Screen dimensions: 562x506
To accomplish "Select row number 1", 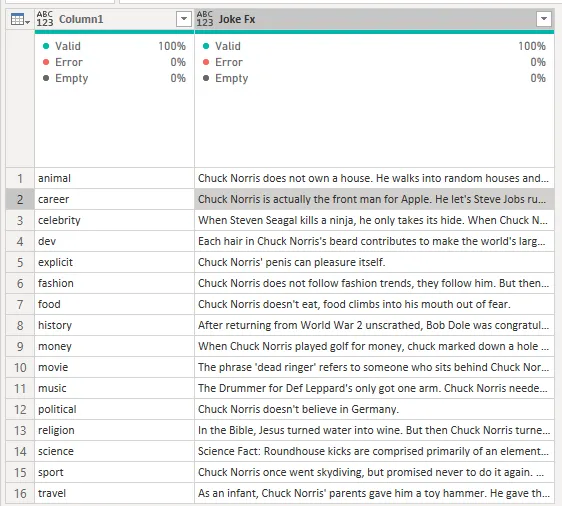I will [20, 178].
